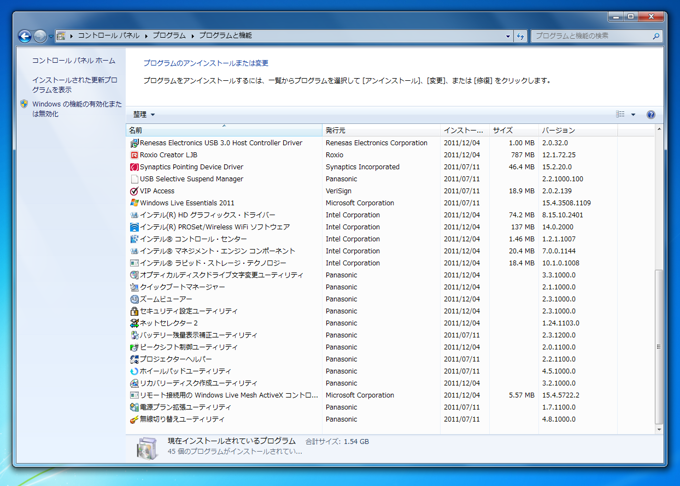Click the プログラムと機能の検索 search field
The width and height of the screenshot is (680, 486).
(592, 36)
